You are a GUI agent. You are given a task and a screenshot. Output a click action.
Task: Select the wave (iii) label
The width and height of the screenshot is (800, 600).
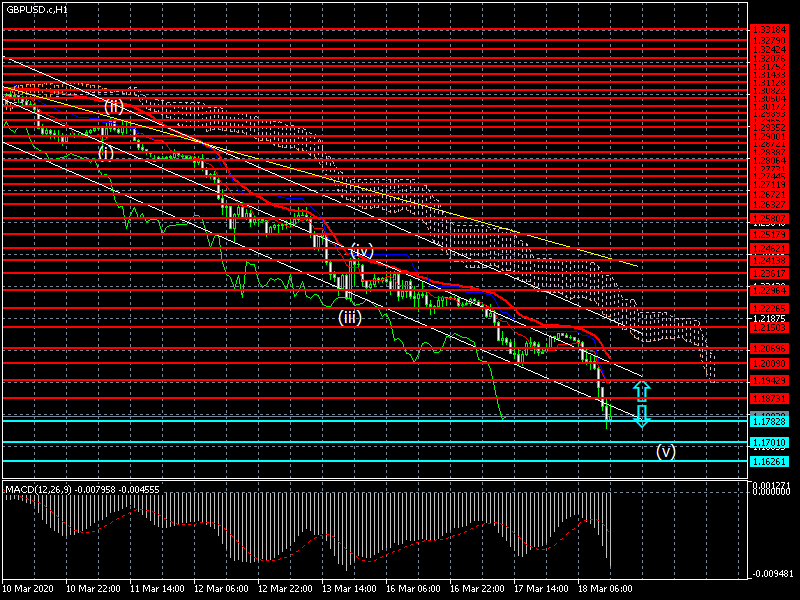point(349,318)
